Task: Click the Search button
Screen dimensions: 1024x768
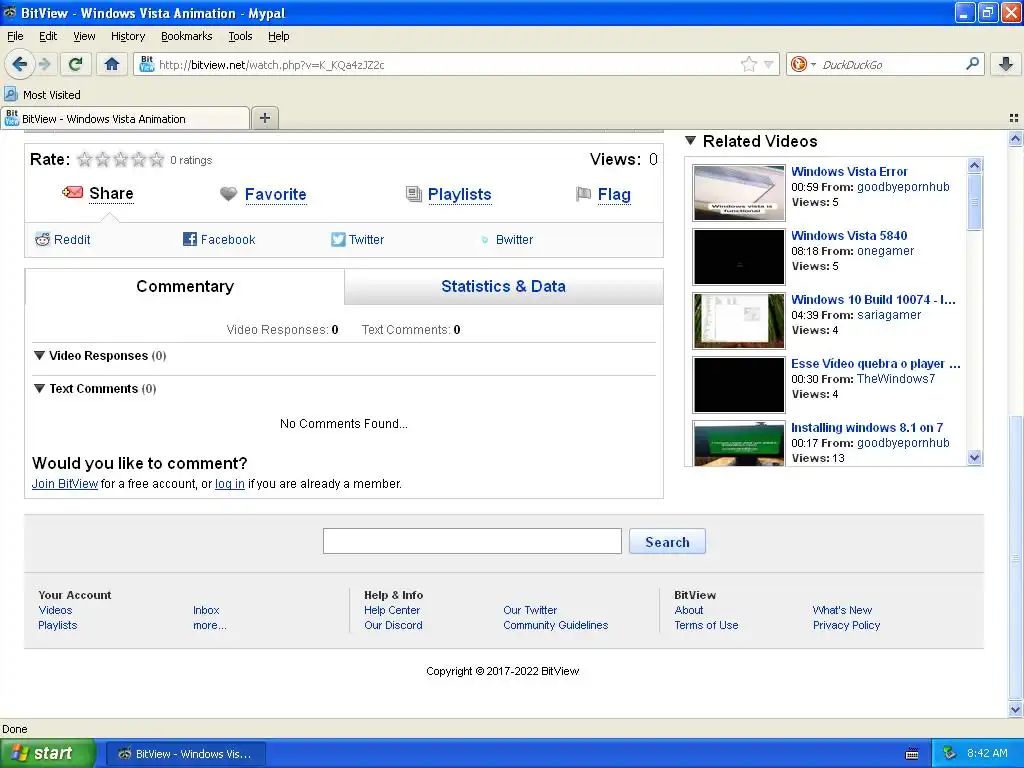Action: click(667, 541)
